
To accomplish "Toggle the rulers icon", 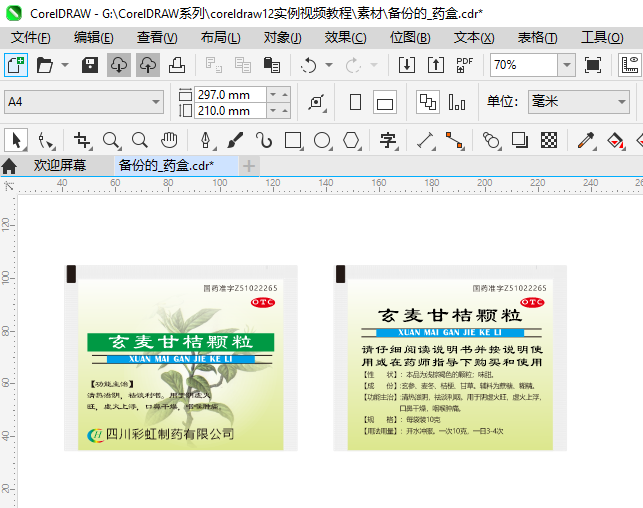I will click(630, 65).
